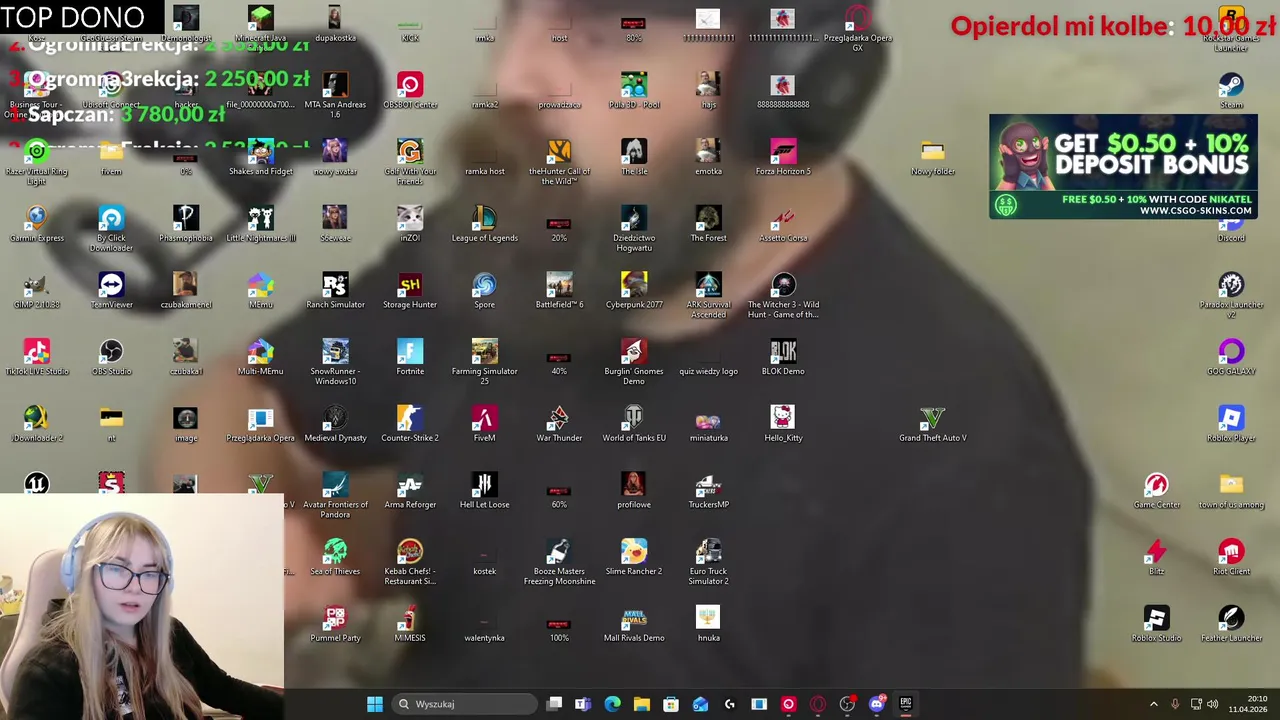Open Battlefield 6 shortcut
The image size is (1280, 720).
click(559, 290)
